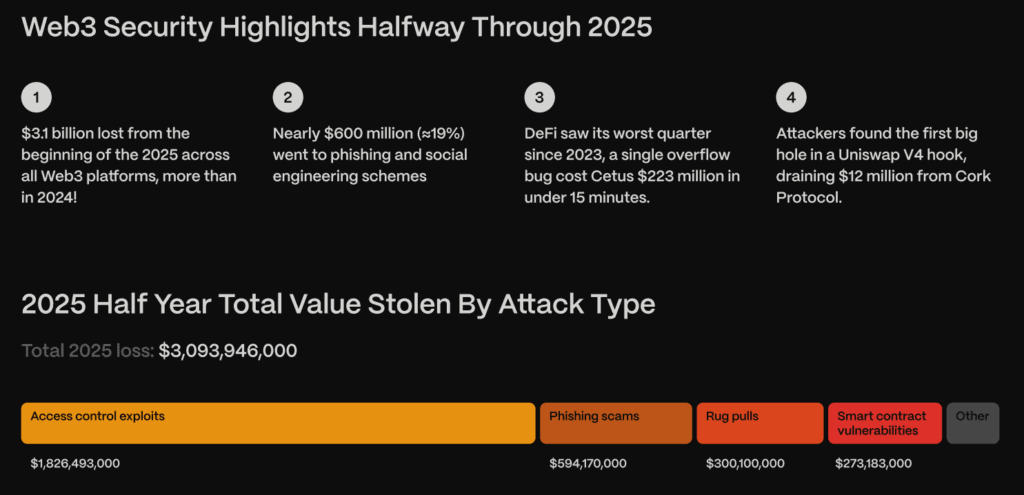Select the Smart contract vulnerabilities segment
Viewport: 1024px width, 495px height.
point(884,423)
